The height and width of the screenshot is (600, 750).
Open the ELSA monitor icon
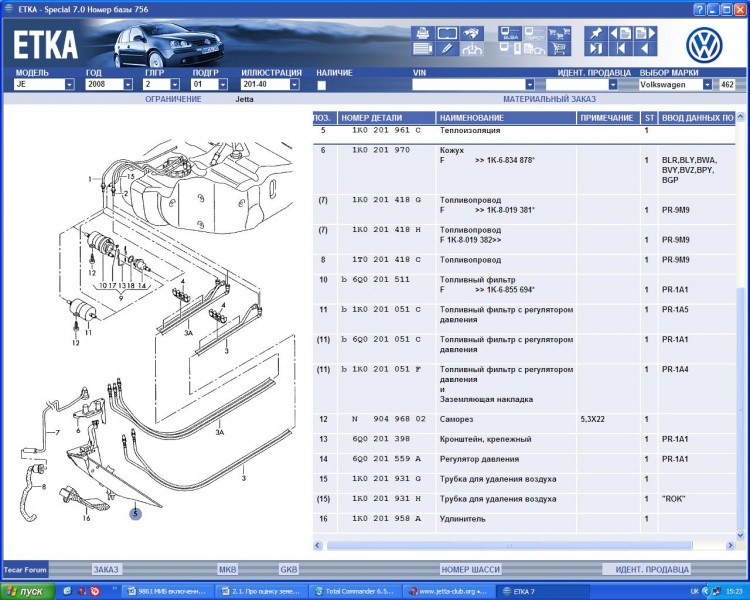pos(510,33)
